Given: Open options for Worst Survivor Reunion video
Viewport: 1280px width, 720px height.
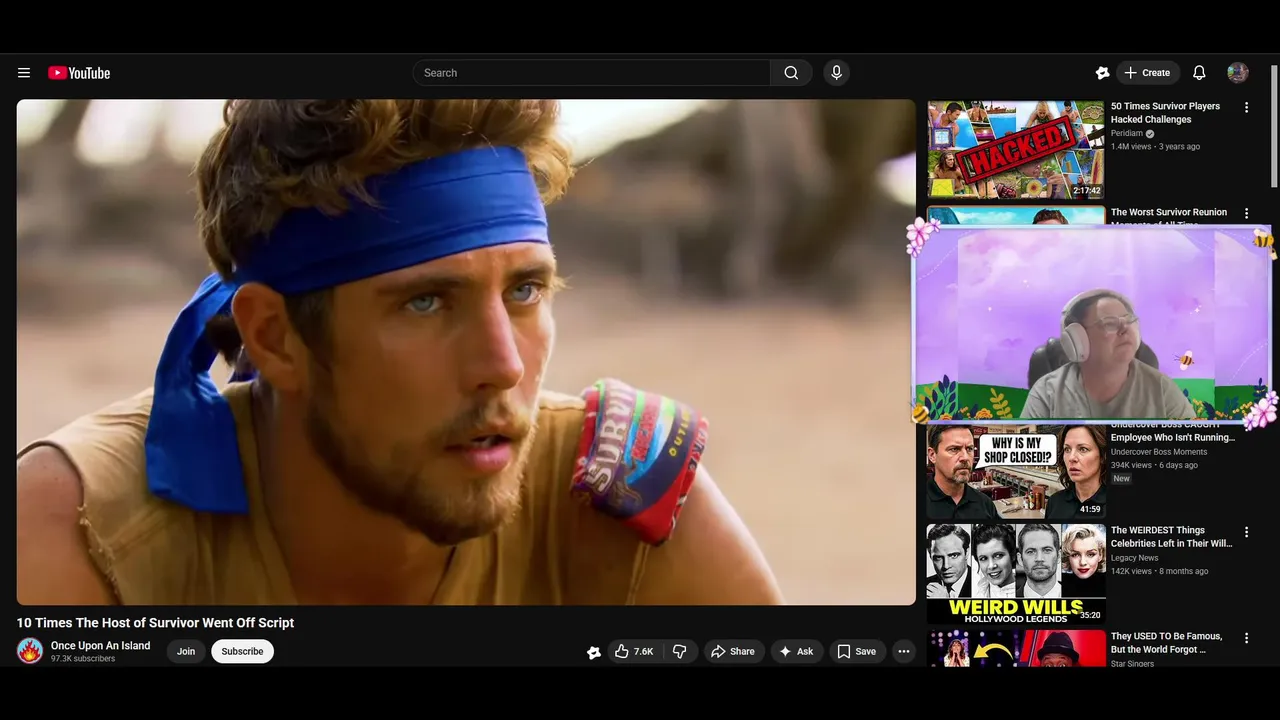Looking at the screenshot, I should [x=1246, y=213].
